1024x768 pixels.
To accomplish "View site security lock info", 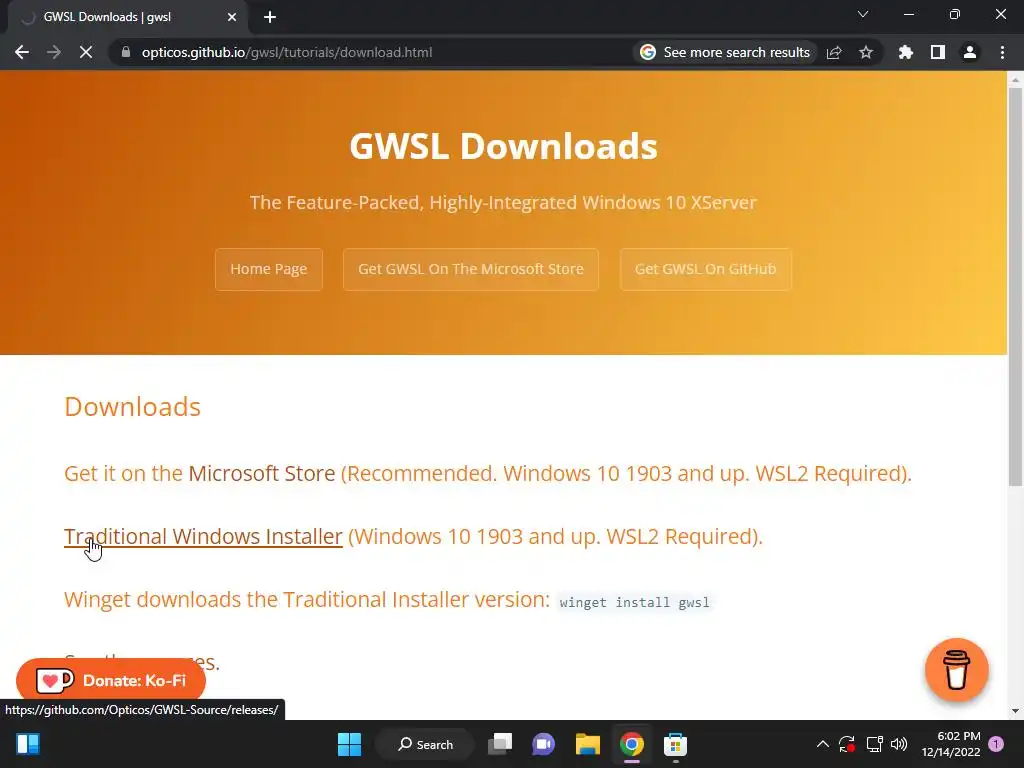I will [126, 52].
